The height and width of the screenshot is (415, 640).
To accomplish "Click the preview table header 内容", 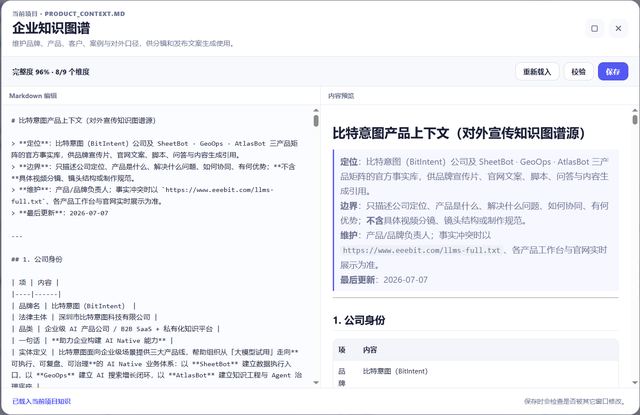I will (370, 350).
